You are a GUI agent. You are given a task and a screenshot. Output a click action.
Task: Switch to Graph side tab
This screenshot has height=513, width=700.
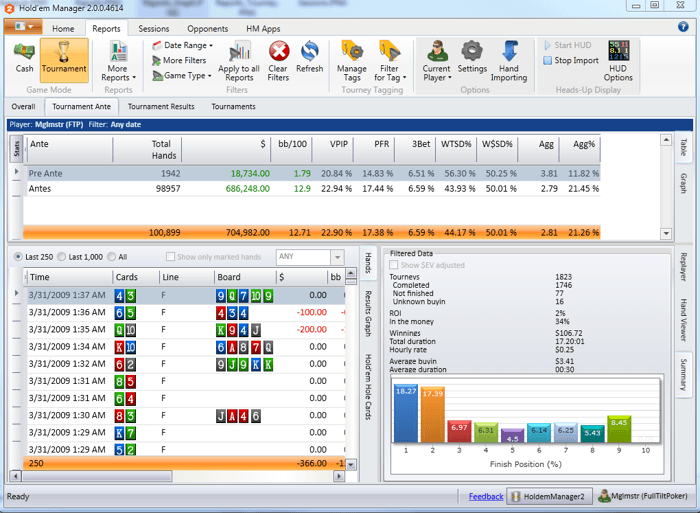tap(683, 183)
